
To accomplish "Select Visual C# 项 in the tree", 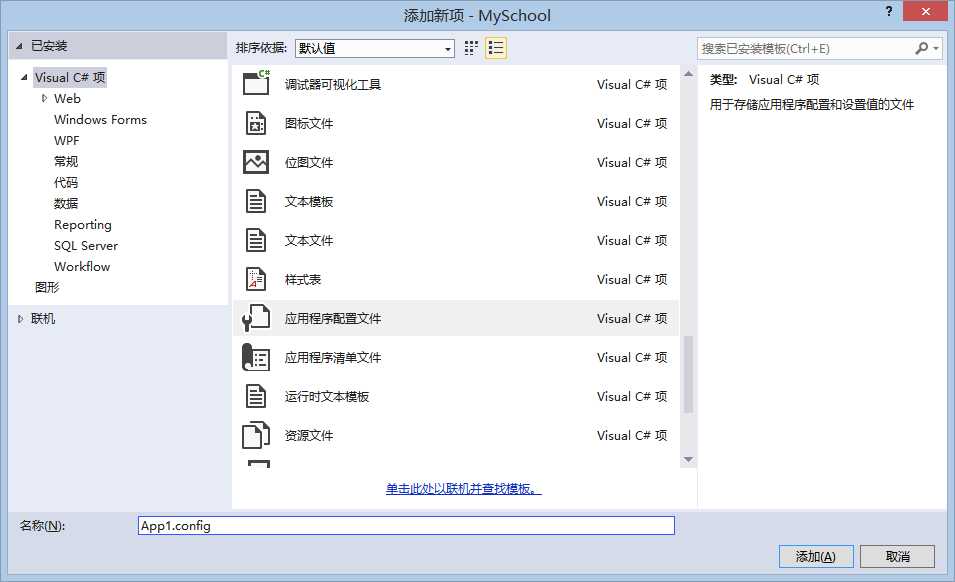I will 70,77.
